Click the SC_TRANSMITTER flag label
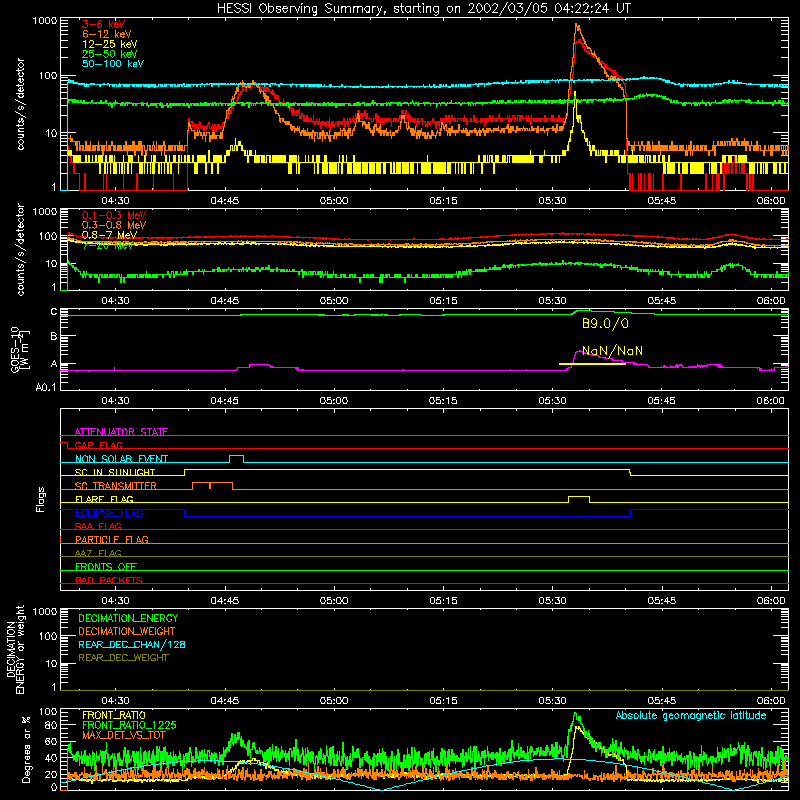 [x=115, y=486]
